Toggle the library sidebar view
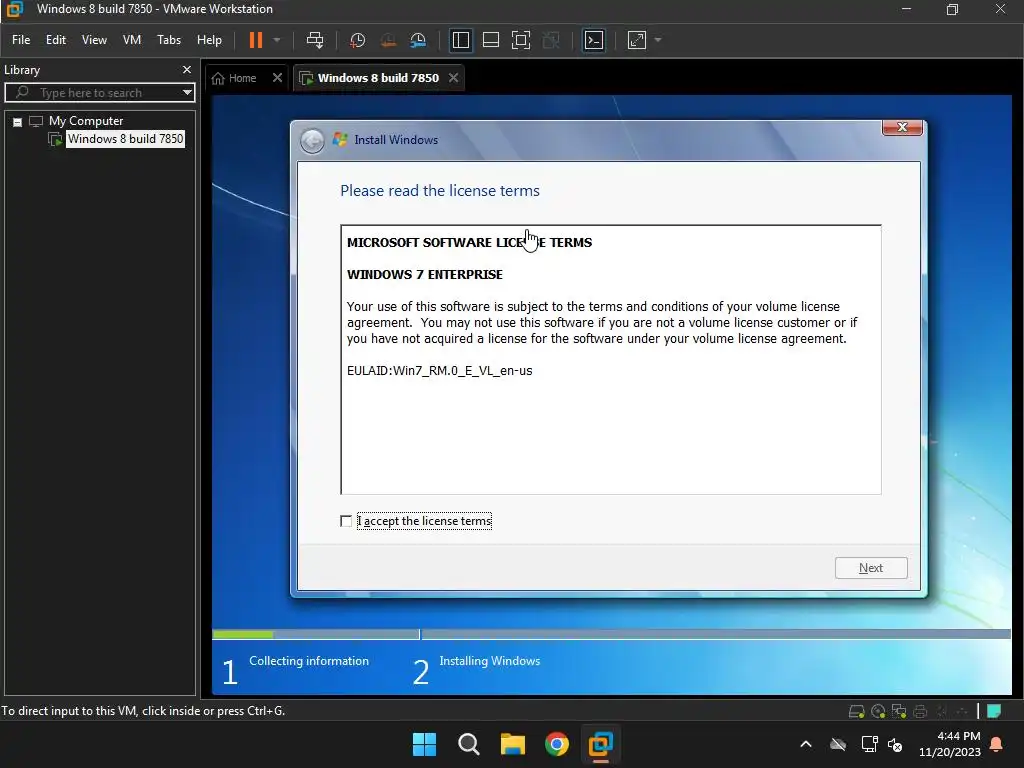The image size is (1024, 768). tap(460, 40)
